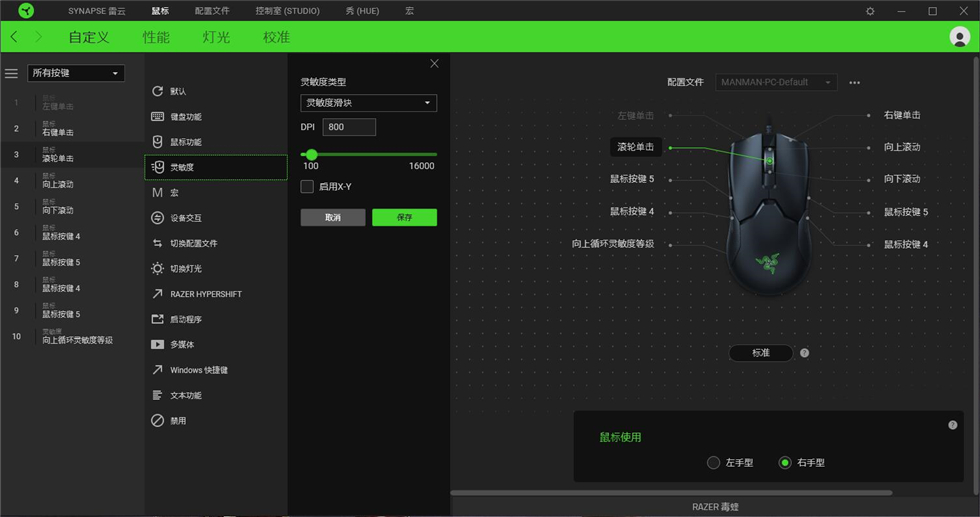
Task: Open the profile more options ellipsis
Action: point(854,83)
